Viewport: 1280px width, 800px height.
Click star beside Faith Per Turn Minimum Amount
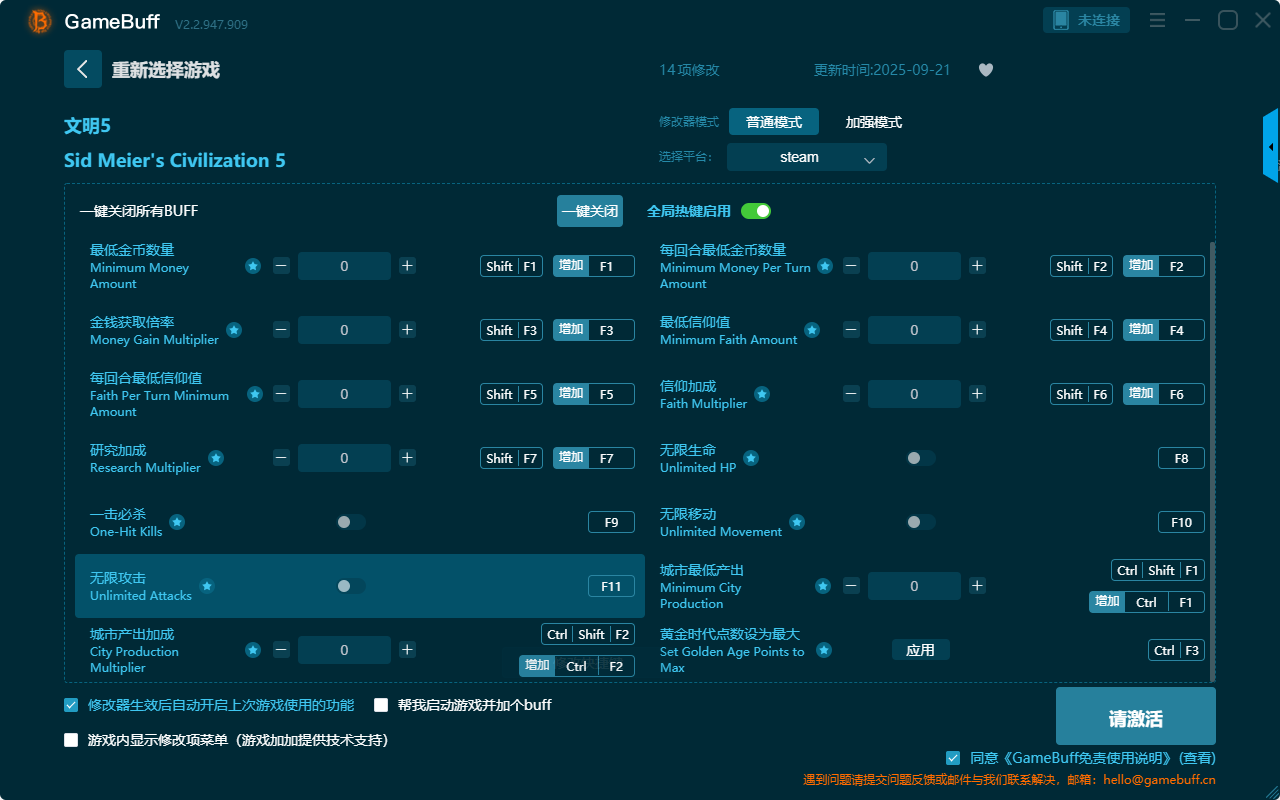[255, 394]
